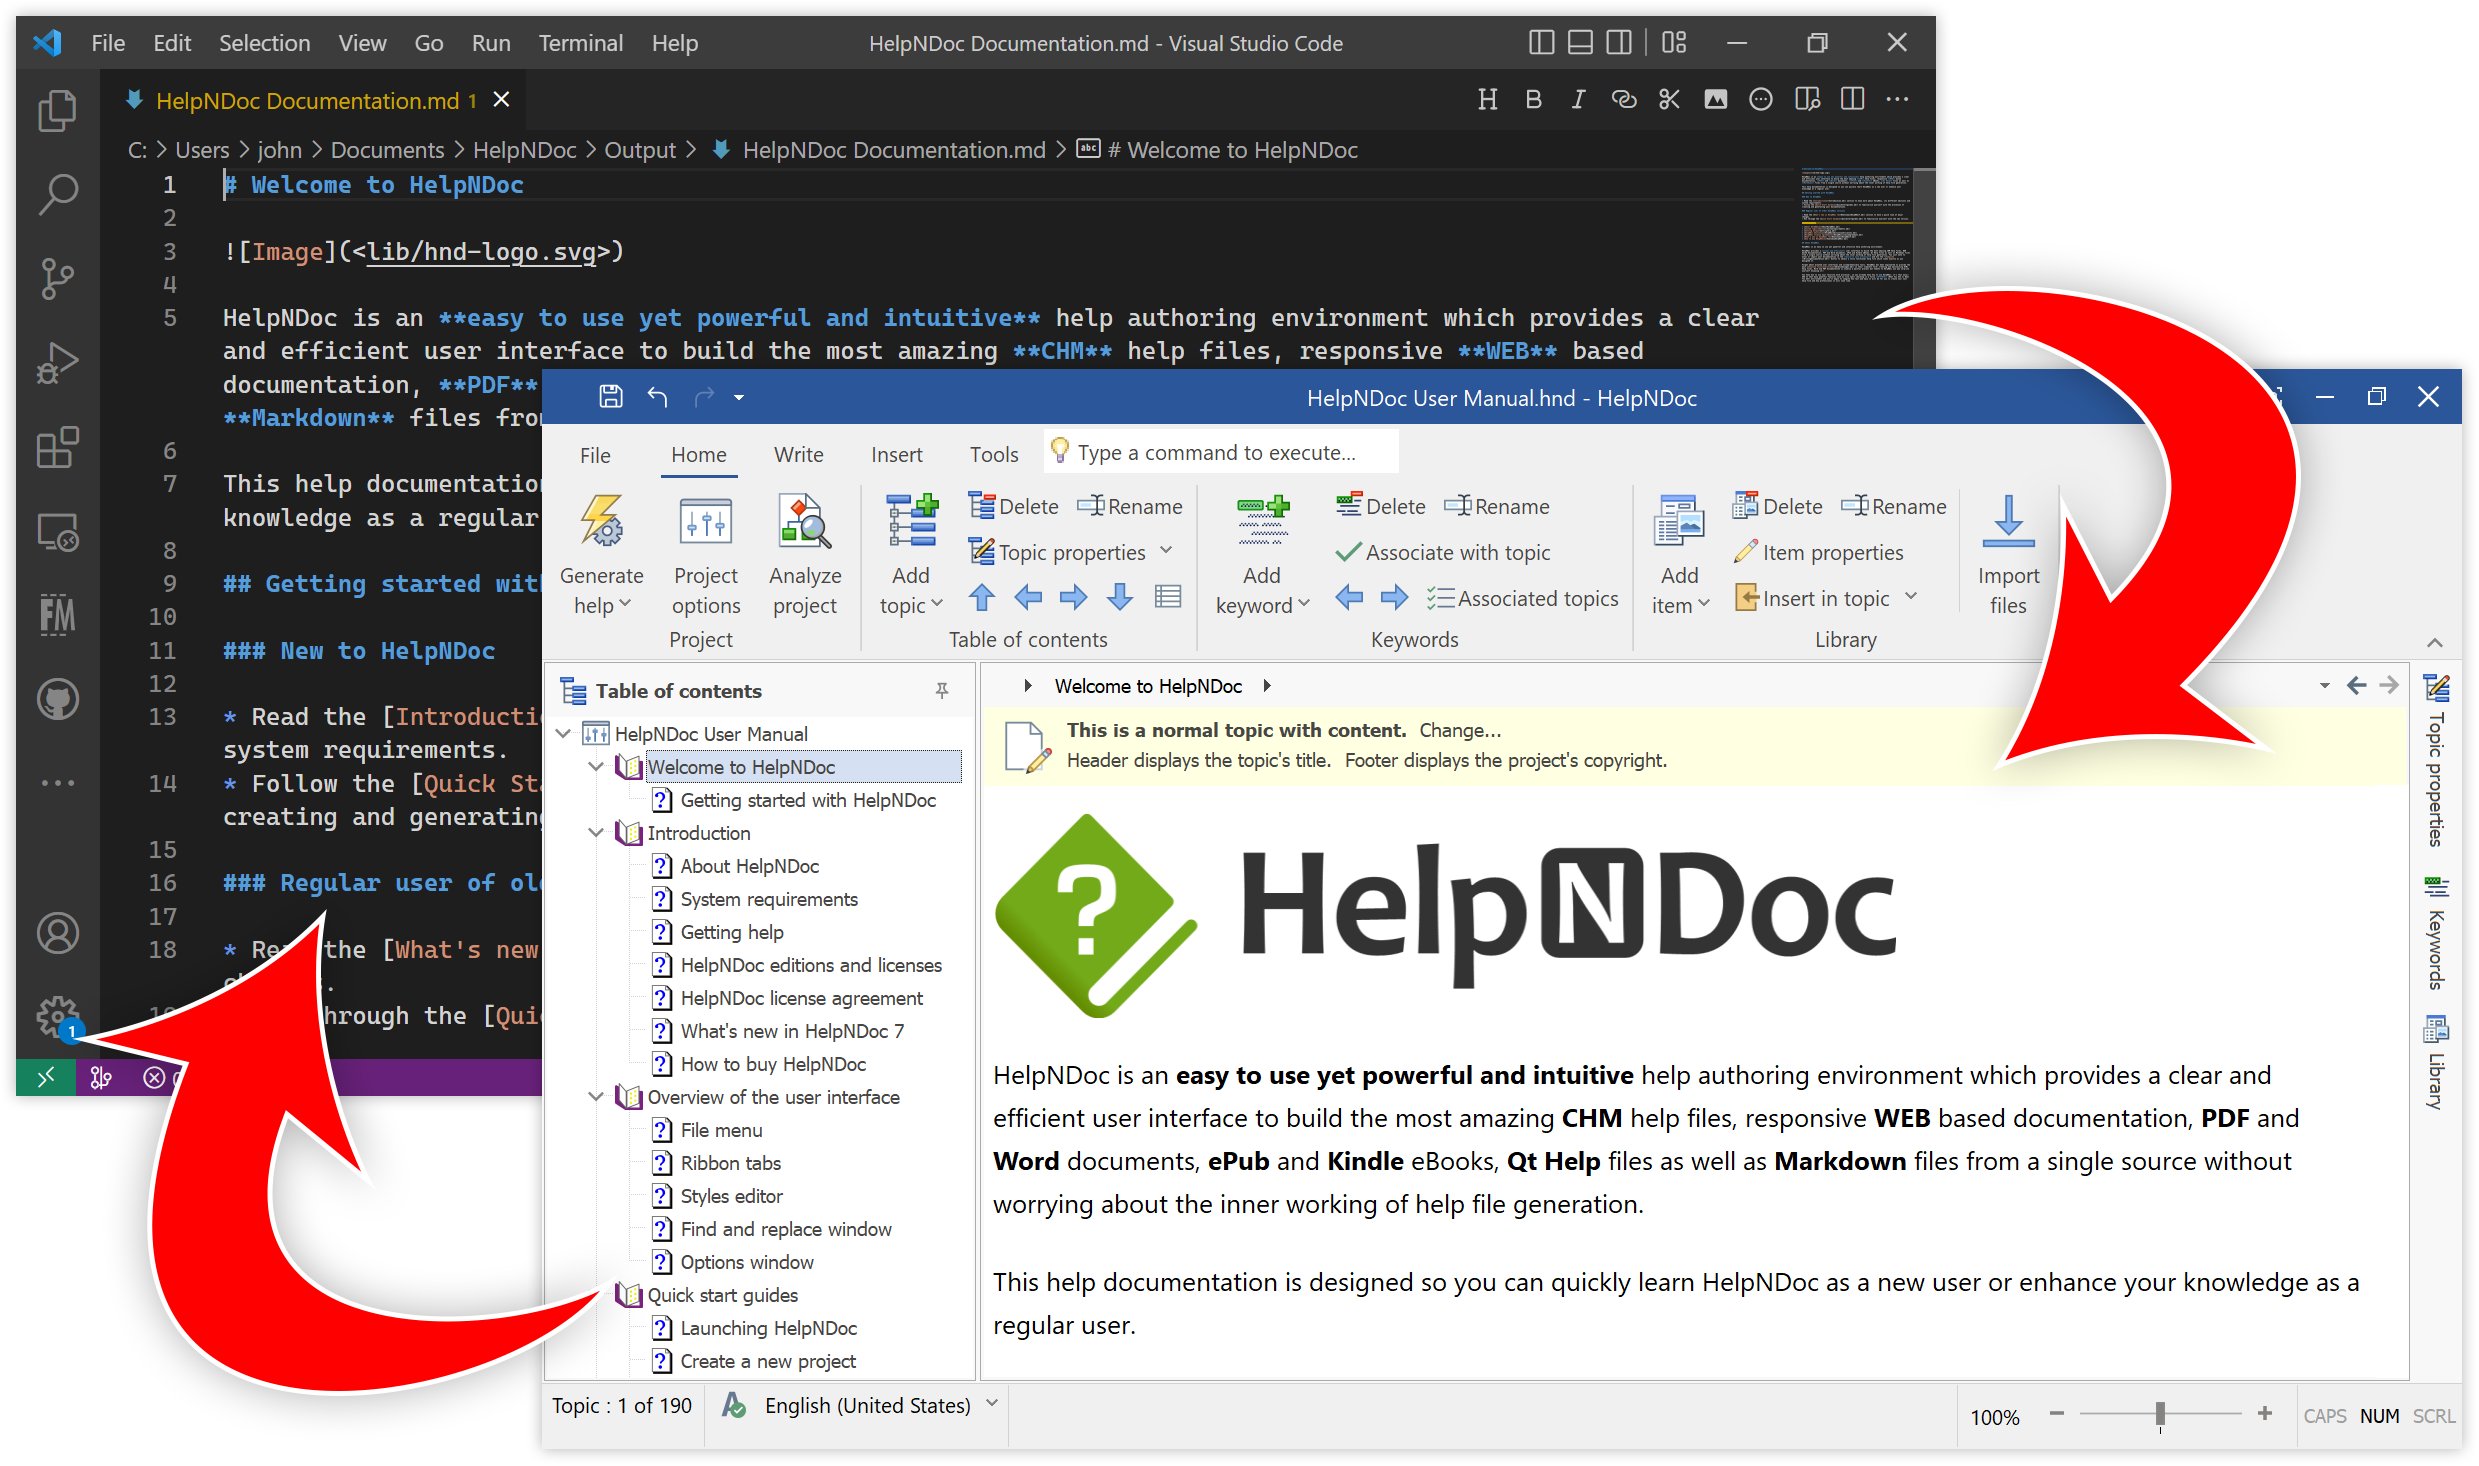Collapse the Introduction tree node
This screenshot has height=1466, width=2479.
click(597, 832)
